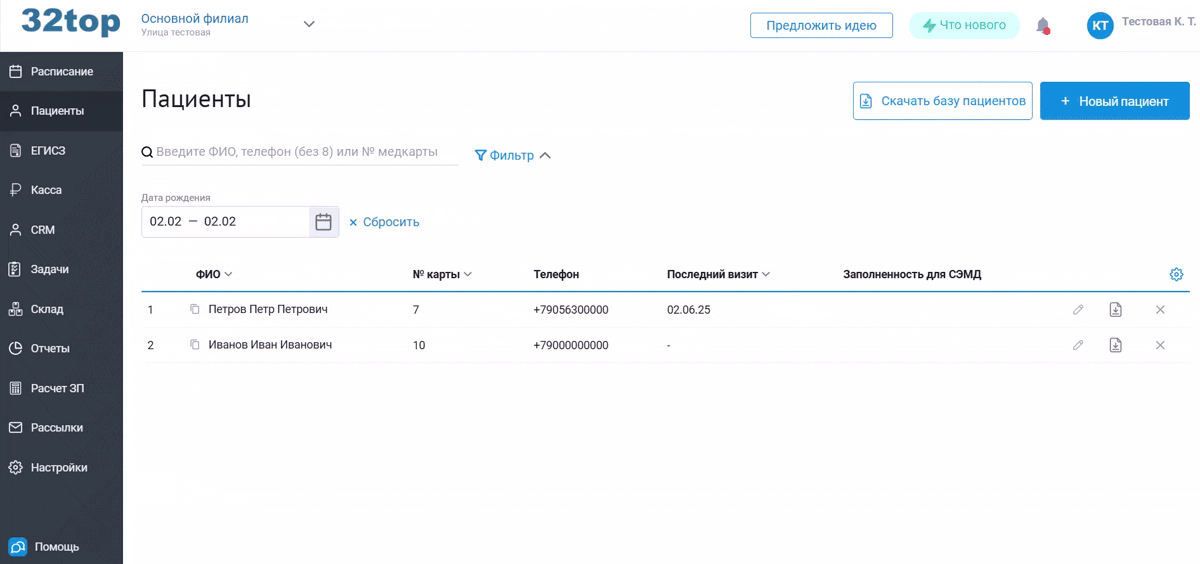Open Склад section in sidebar

point(61,309)
